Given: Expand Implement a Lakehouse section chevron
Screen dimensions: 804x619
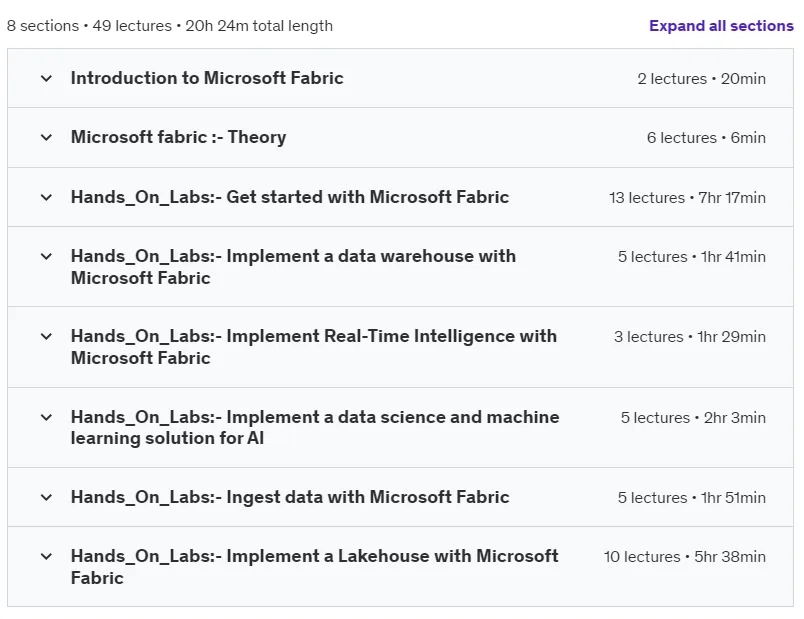Looking at the screenshot, I should pyautogui.click(x=46, y=556).
